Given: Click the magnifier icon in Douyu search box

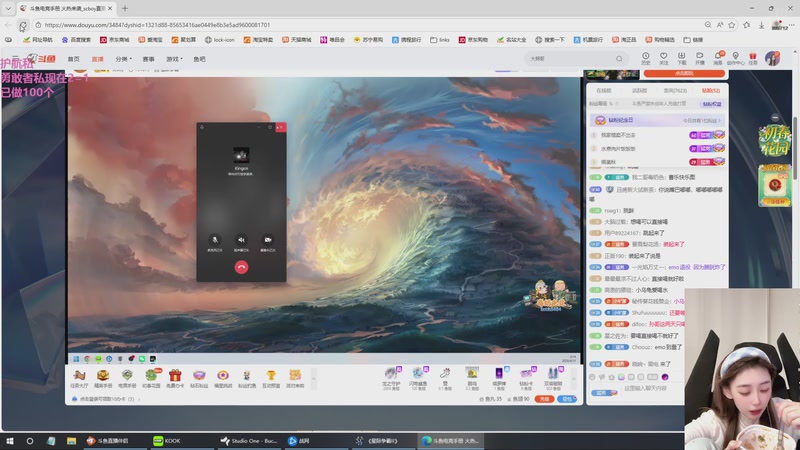Looking at the screenshot, I should tap(619, 59).
